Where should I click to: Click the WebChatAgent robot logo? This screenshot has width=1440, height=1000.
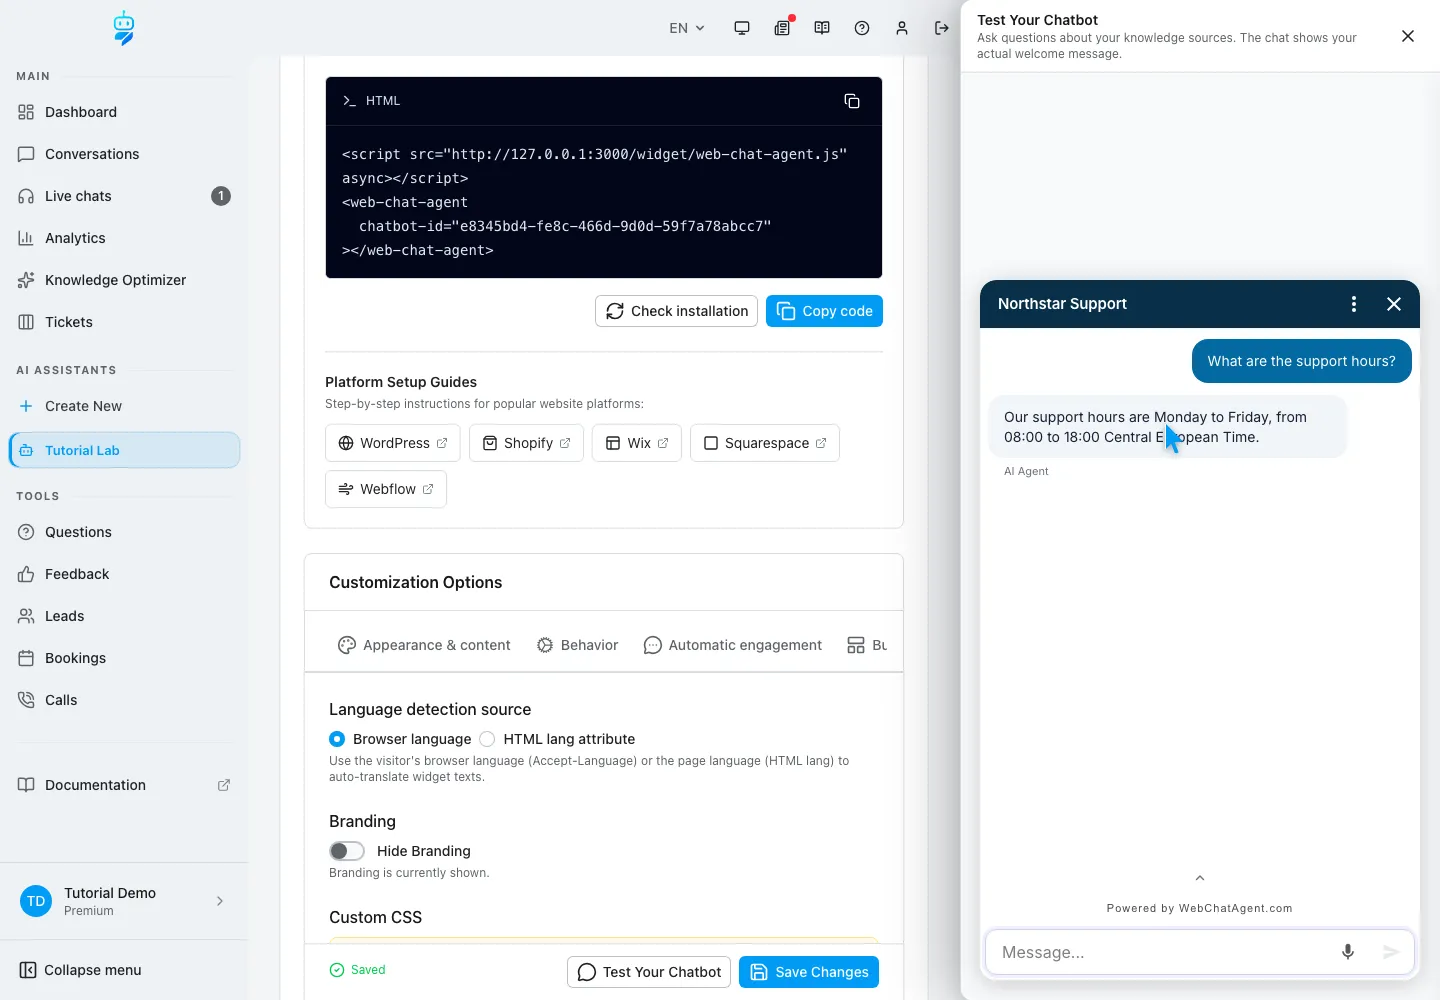(124, 29)
